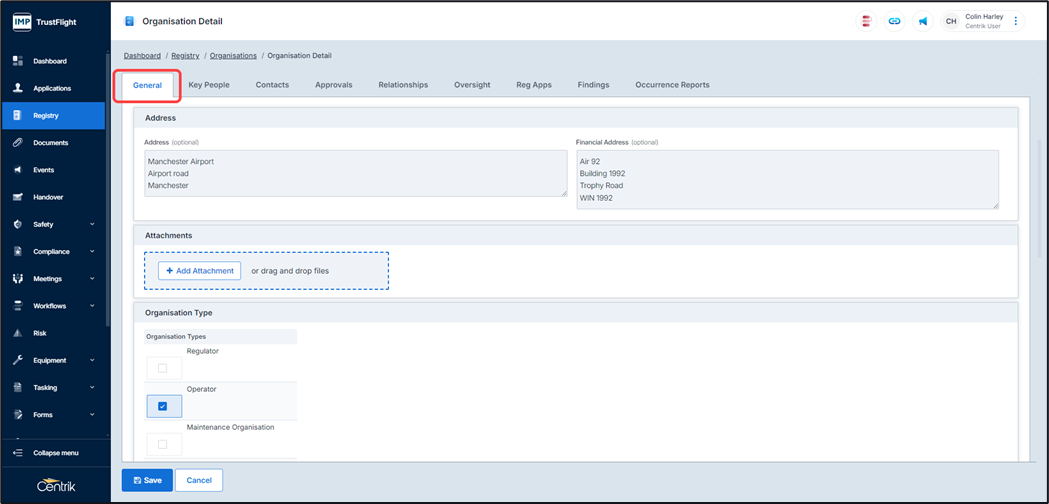Click into the Financial Address text field

point(786,180)
